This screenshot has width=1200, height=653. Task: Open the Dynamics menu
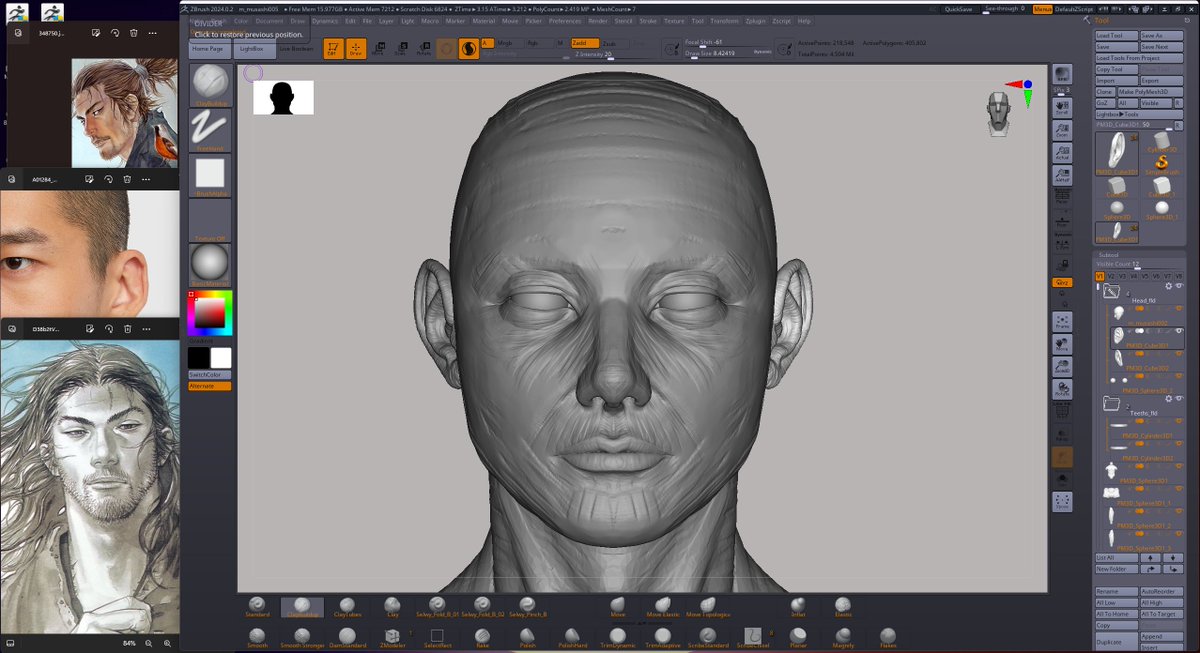click(325, 20)
